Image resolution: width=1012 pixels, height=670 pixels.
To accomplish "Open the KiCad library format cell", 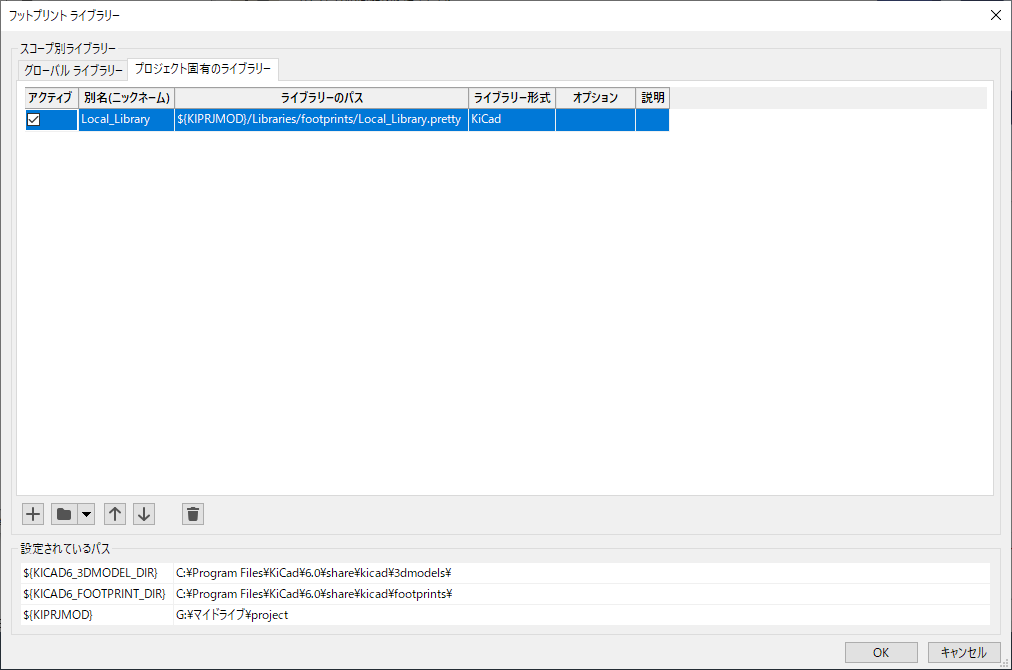I will pyautogui.click(x=511, y=120).
